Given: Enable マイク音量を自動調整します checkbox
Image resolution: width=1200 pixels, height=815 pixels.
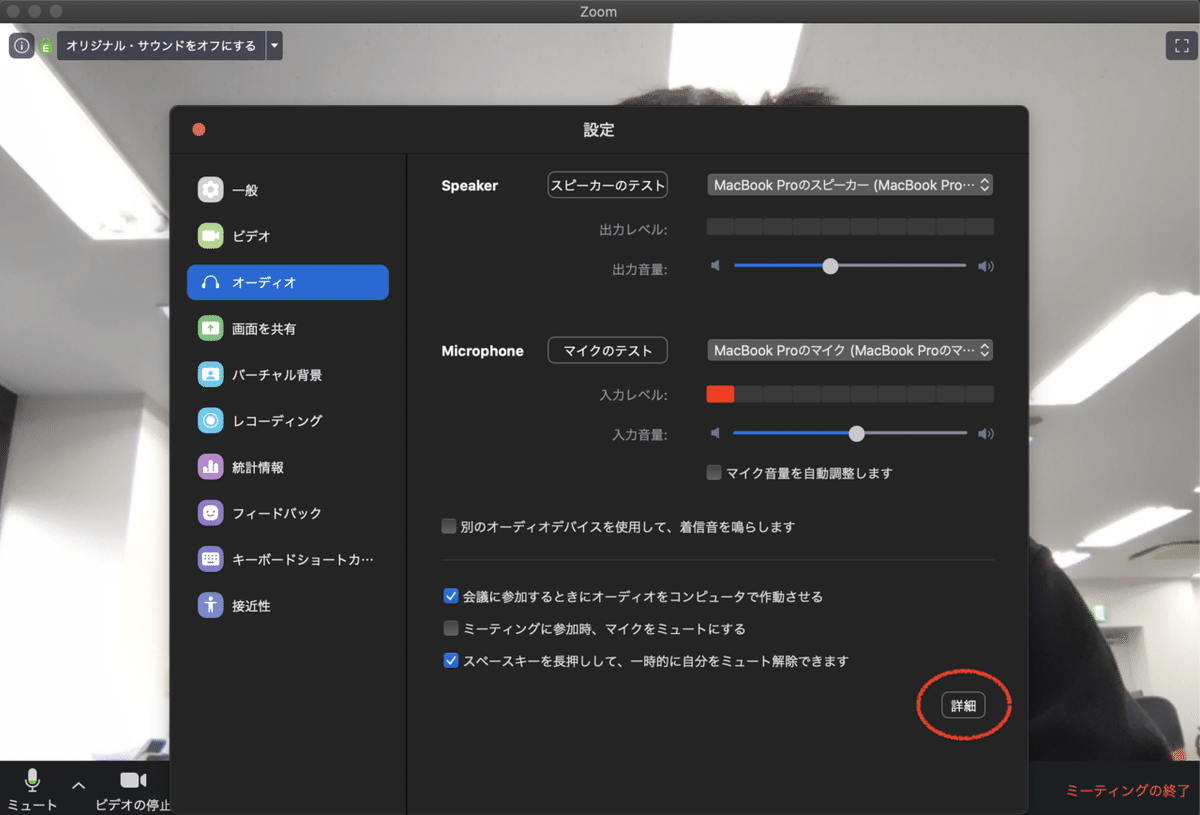Looking at the screenshot, I should (x=714, y=473).
